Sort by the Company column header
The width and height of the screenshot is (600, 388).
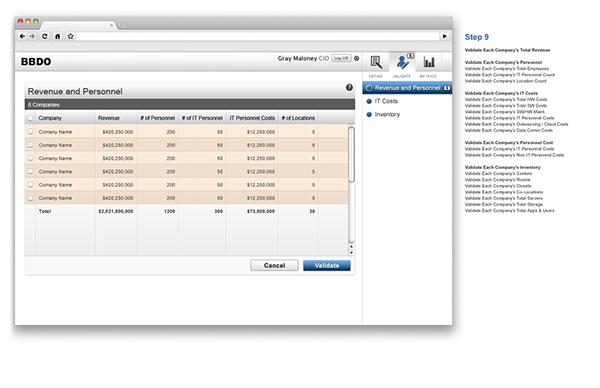50,118
